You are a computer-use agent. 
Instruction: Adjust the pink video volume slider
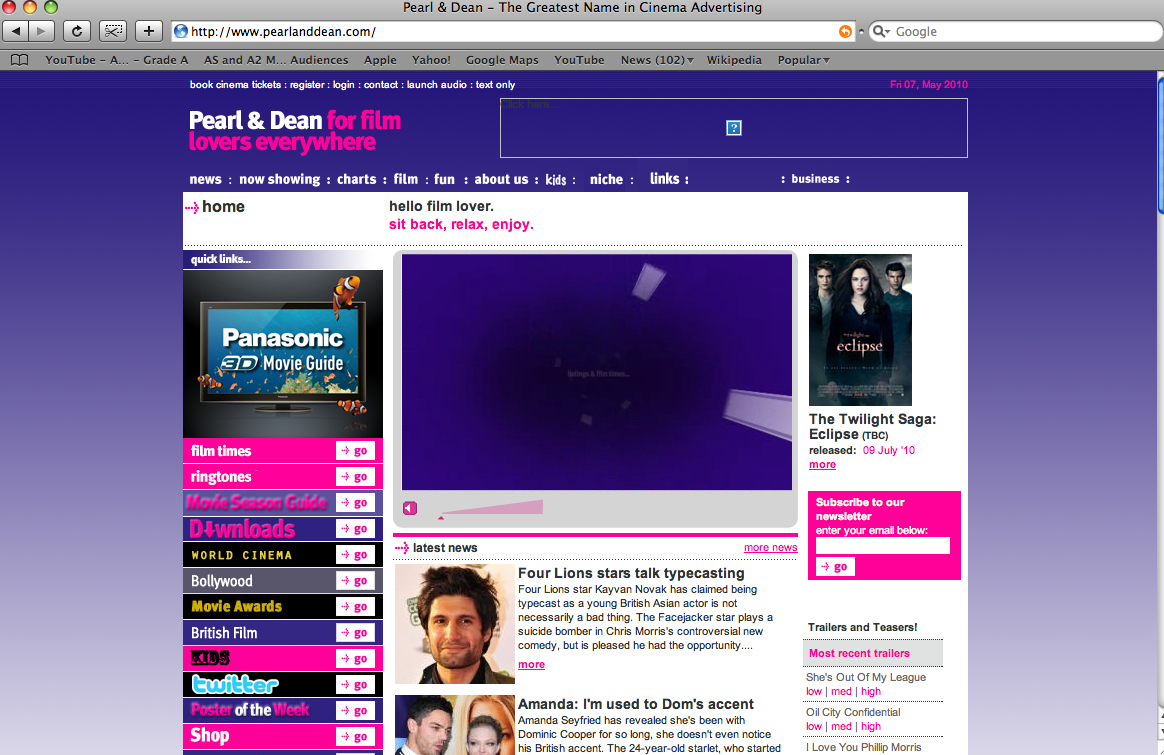tap(491, 509)
